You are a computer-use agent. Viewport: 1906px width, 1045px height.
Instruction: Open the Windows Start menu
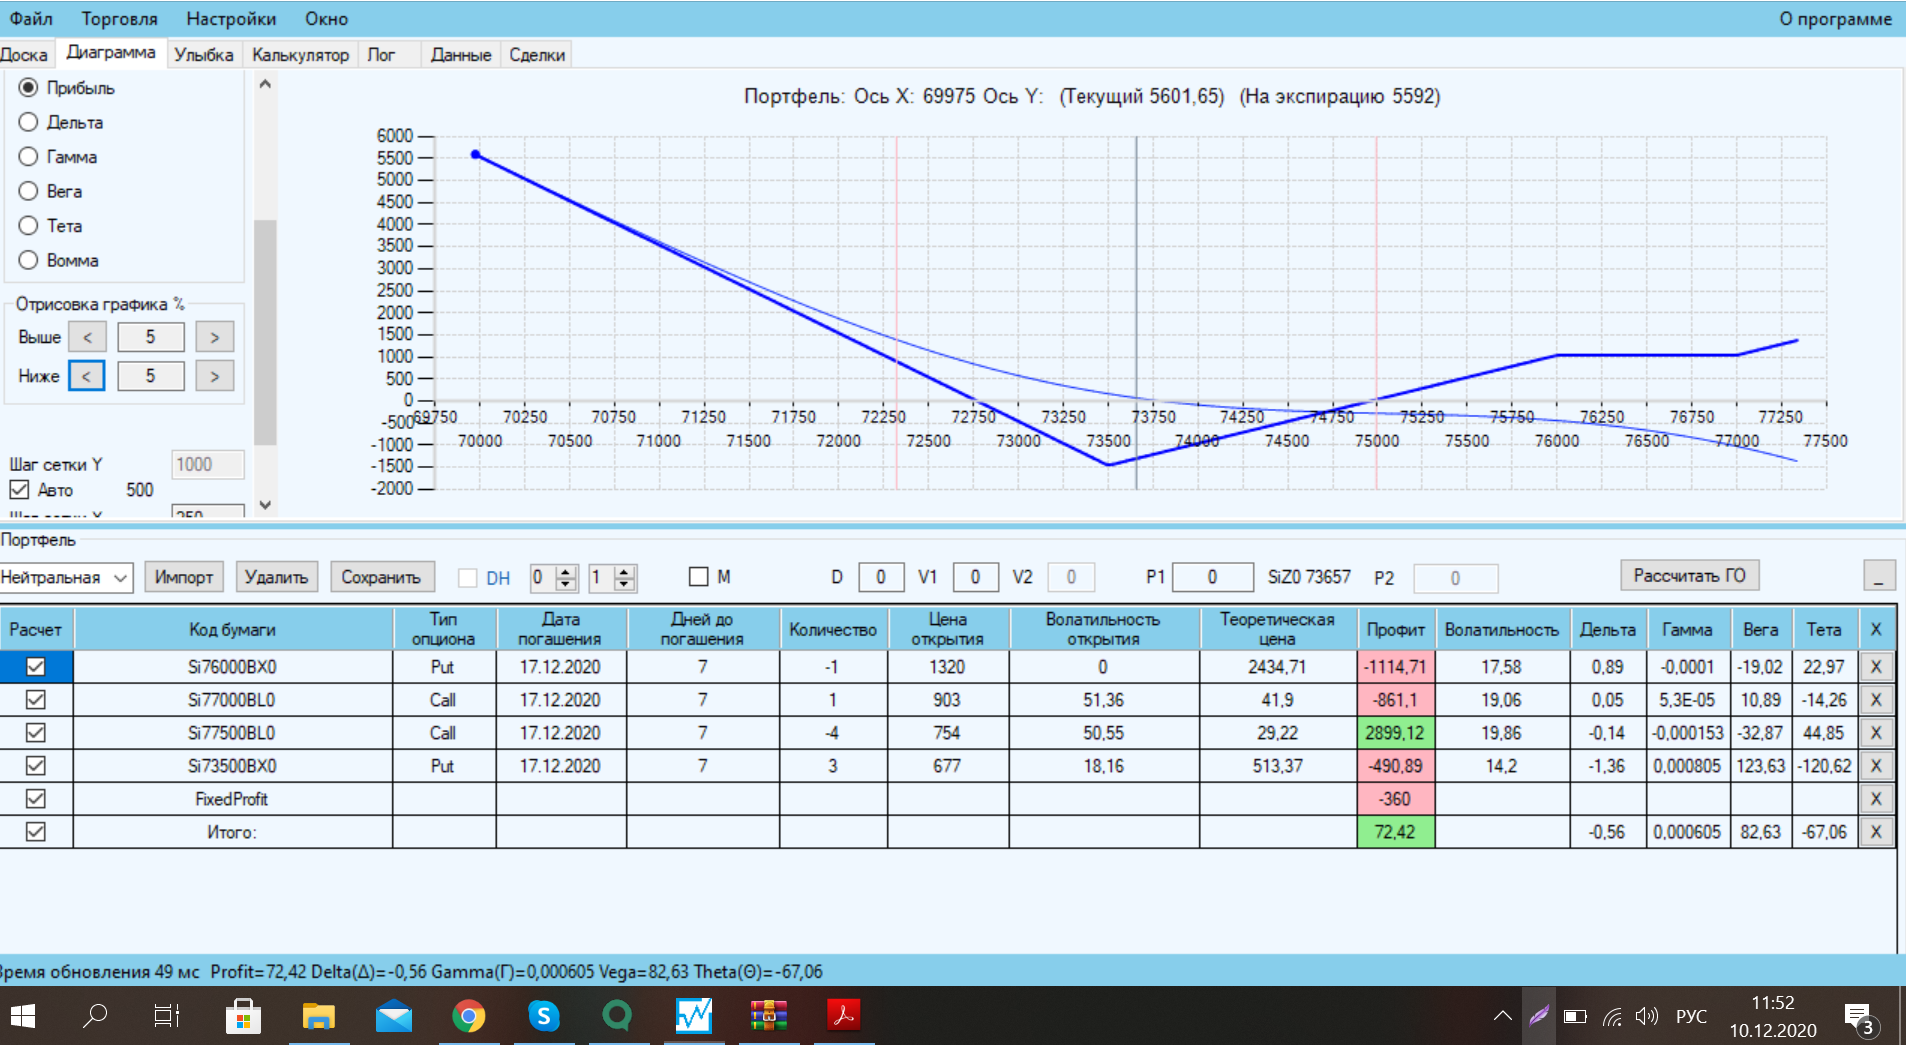tap(22, 1016)
